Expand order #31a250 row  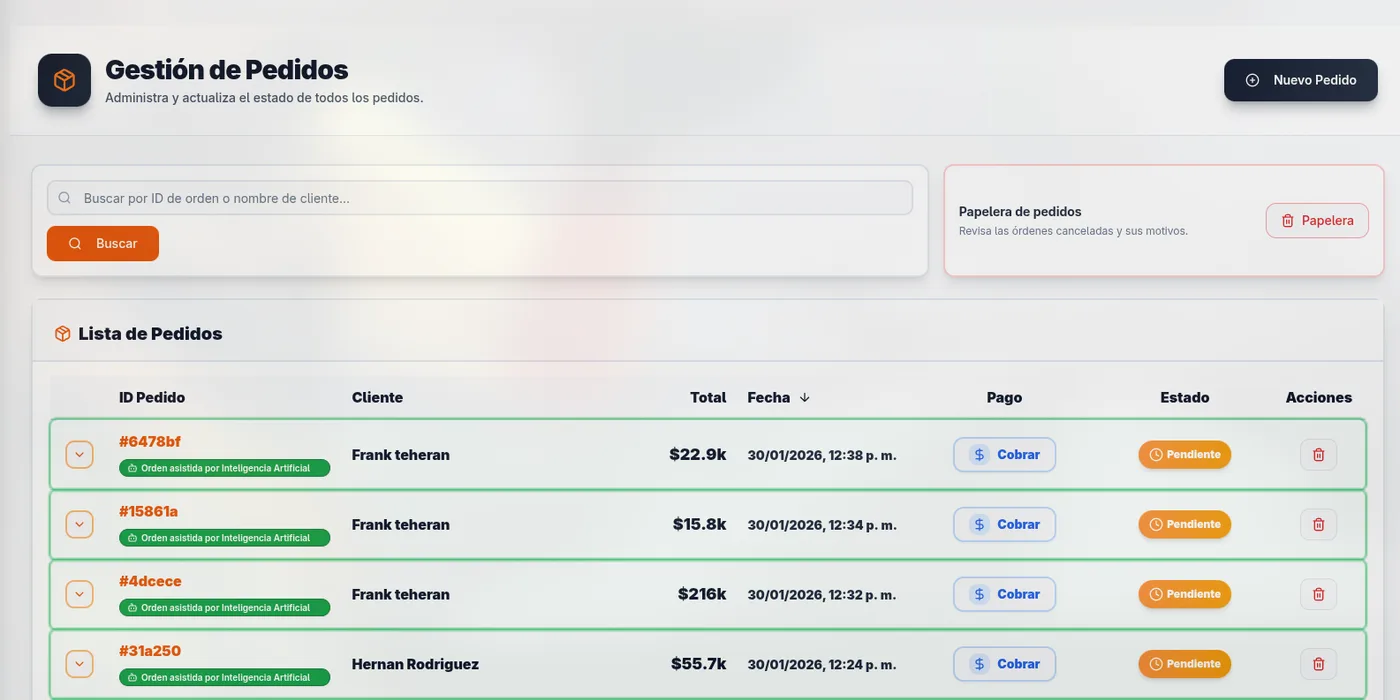click(80, 664)
